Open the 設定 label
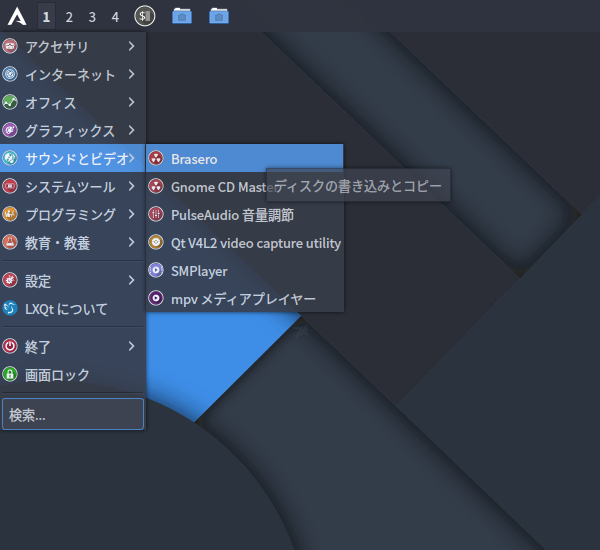The width and height of the screenshot is (600, 550). coord(38,281)
